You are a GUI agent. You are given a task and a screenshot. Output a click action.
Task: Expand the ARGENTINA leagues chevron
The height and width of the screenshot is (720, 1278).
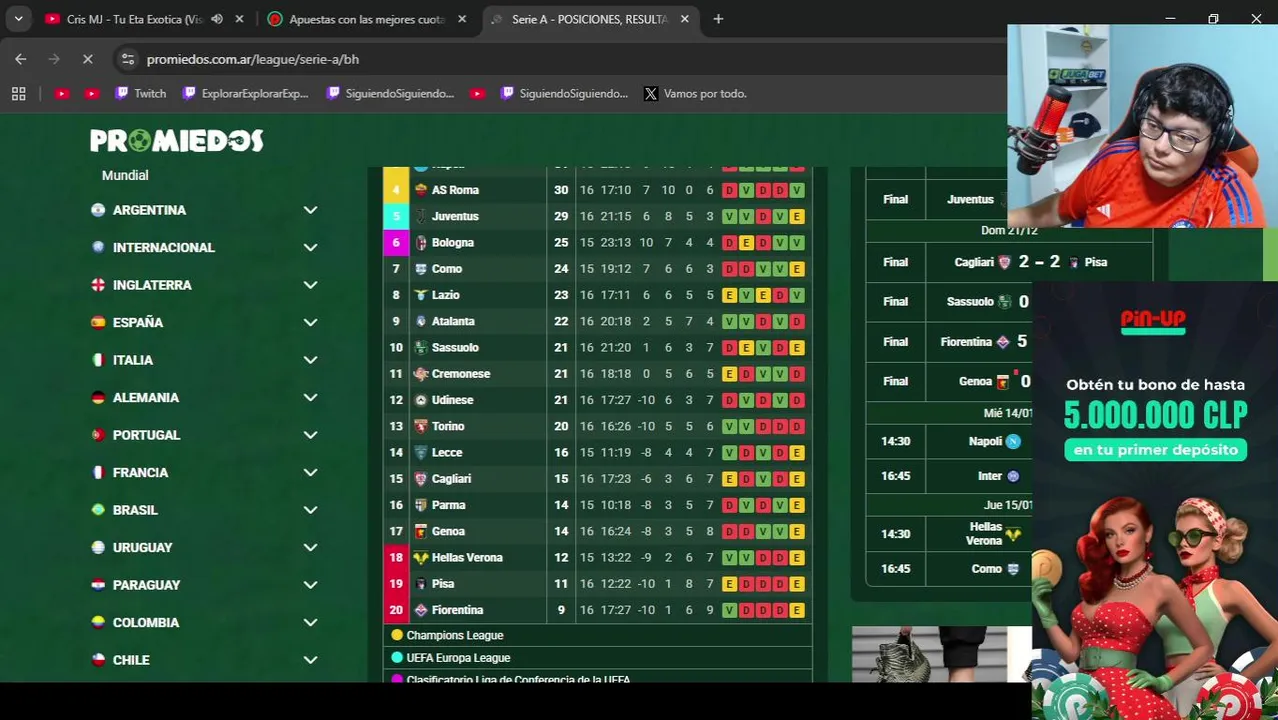(x=310, y=210)
